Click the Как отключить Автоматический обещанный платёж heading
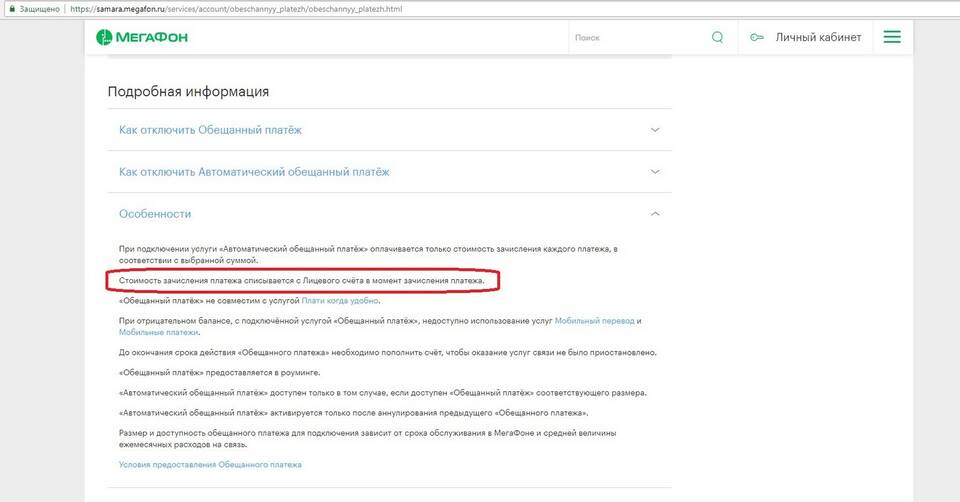The width and height of the screenshot is (960, 502). click(254, 172)
